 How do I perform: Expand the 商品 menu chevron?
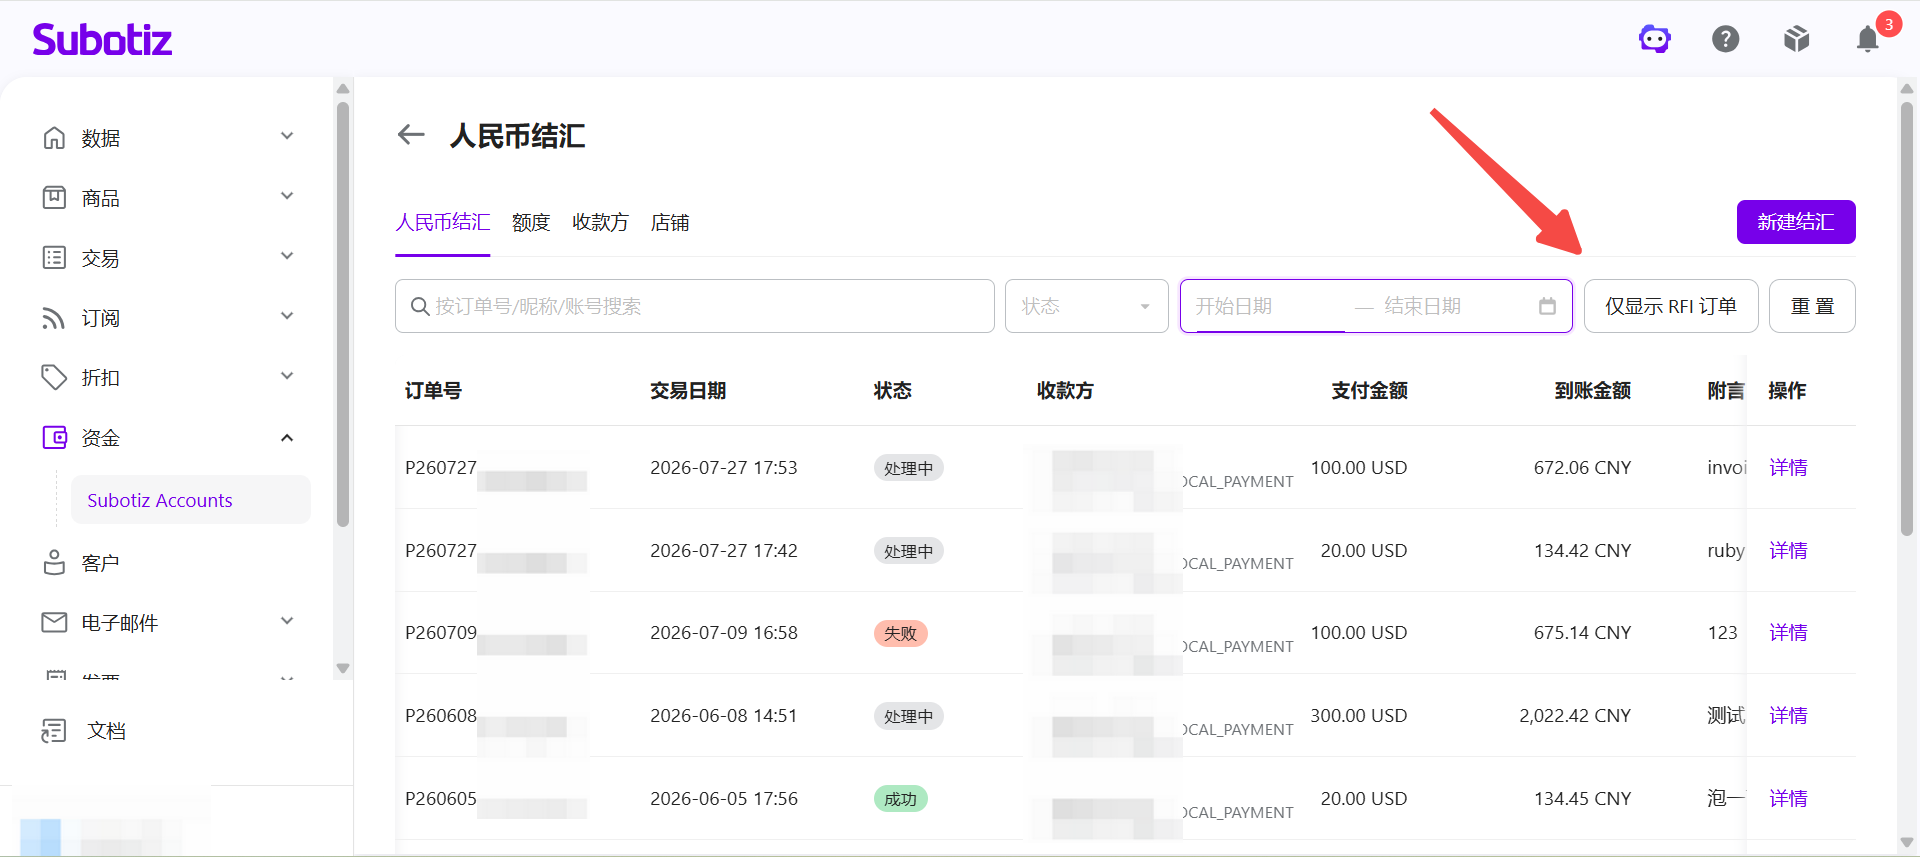coord(287,196)
